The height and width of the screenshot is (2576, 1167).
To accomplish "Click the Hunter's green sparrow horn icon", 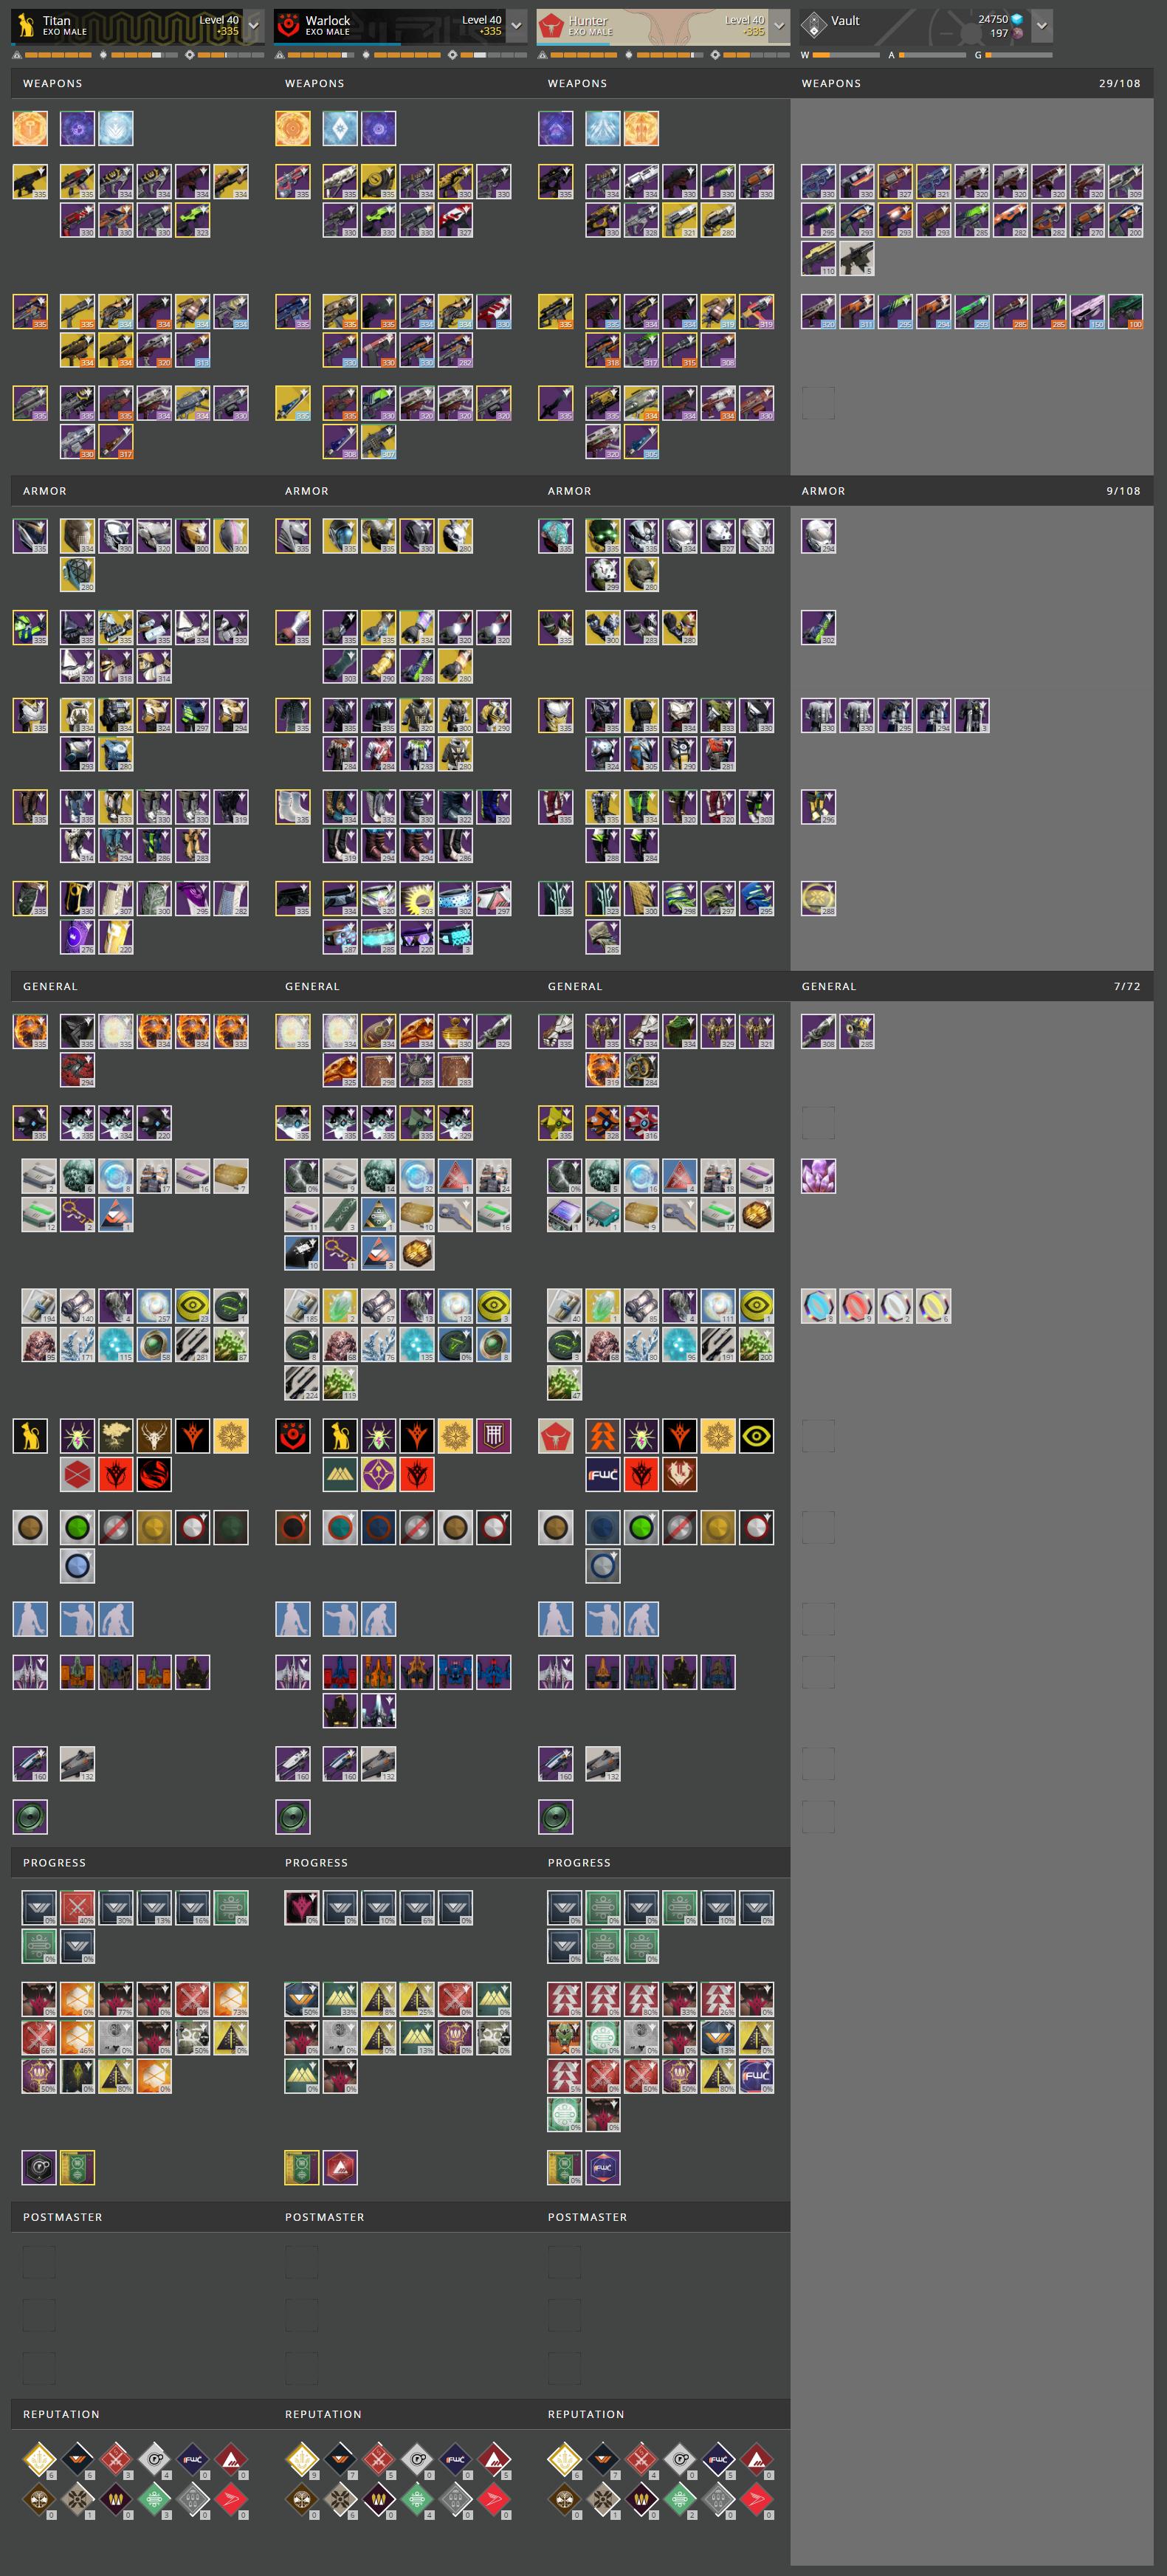I will (x=556, y=1817).
